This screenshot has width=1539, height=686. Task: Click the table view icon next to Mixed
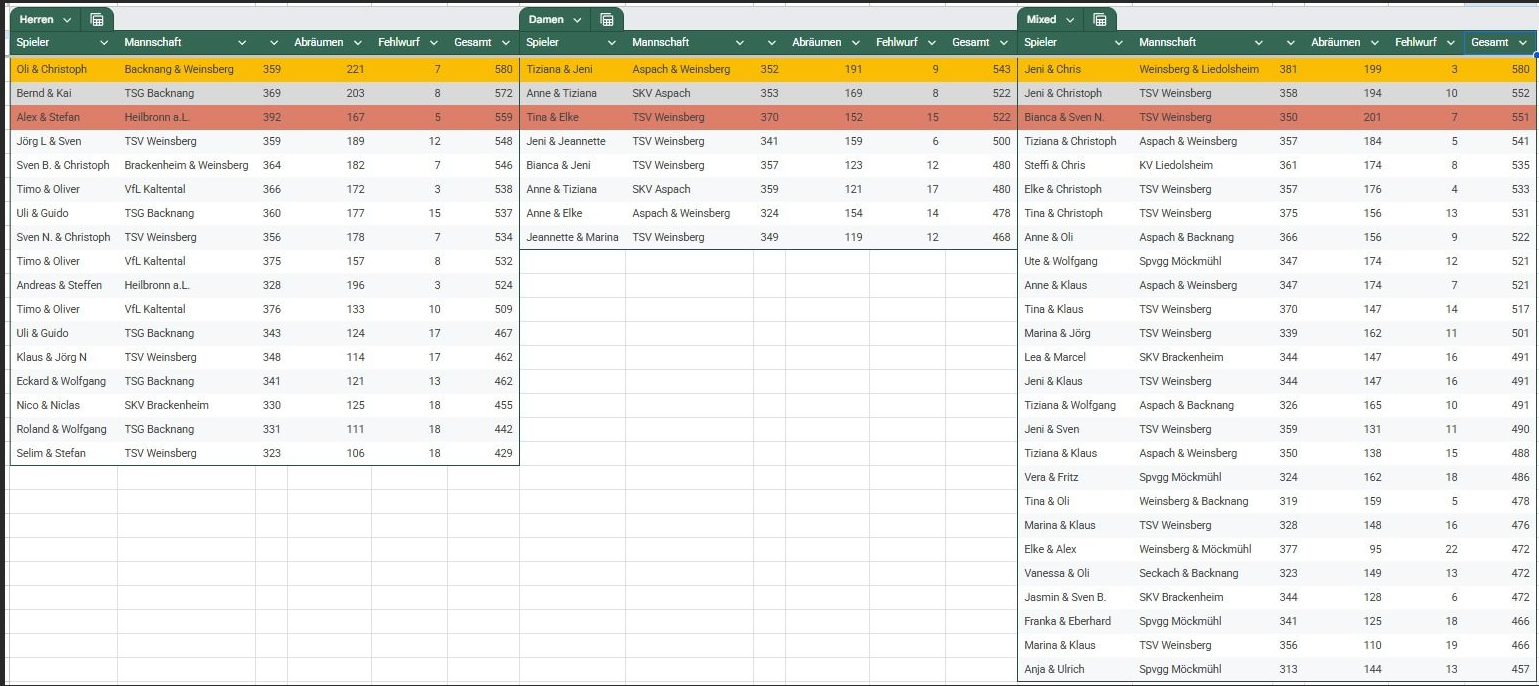[x=1099, y=20]
